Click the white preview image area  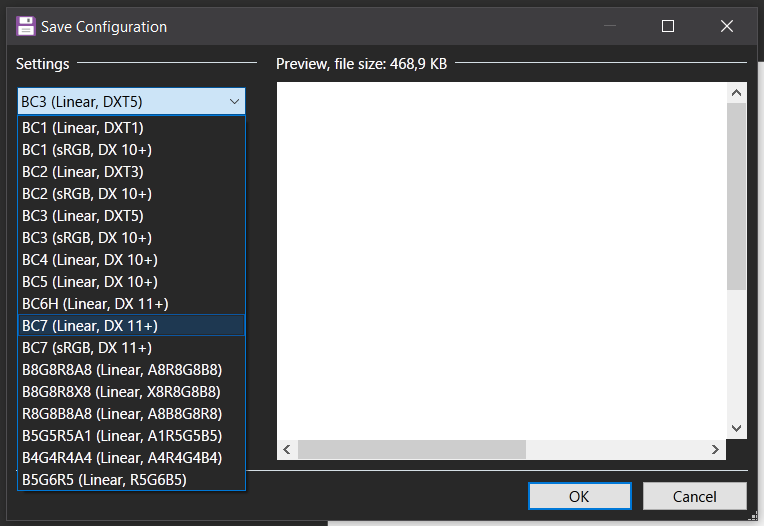tap(502, 261)
